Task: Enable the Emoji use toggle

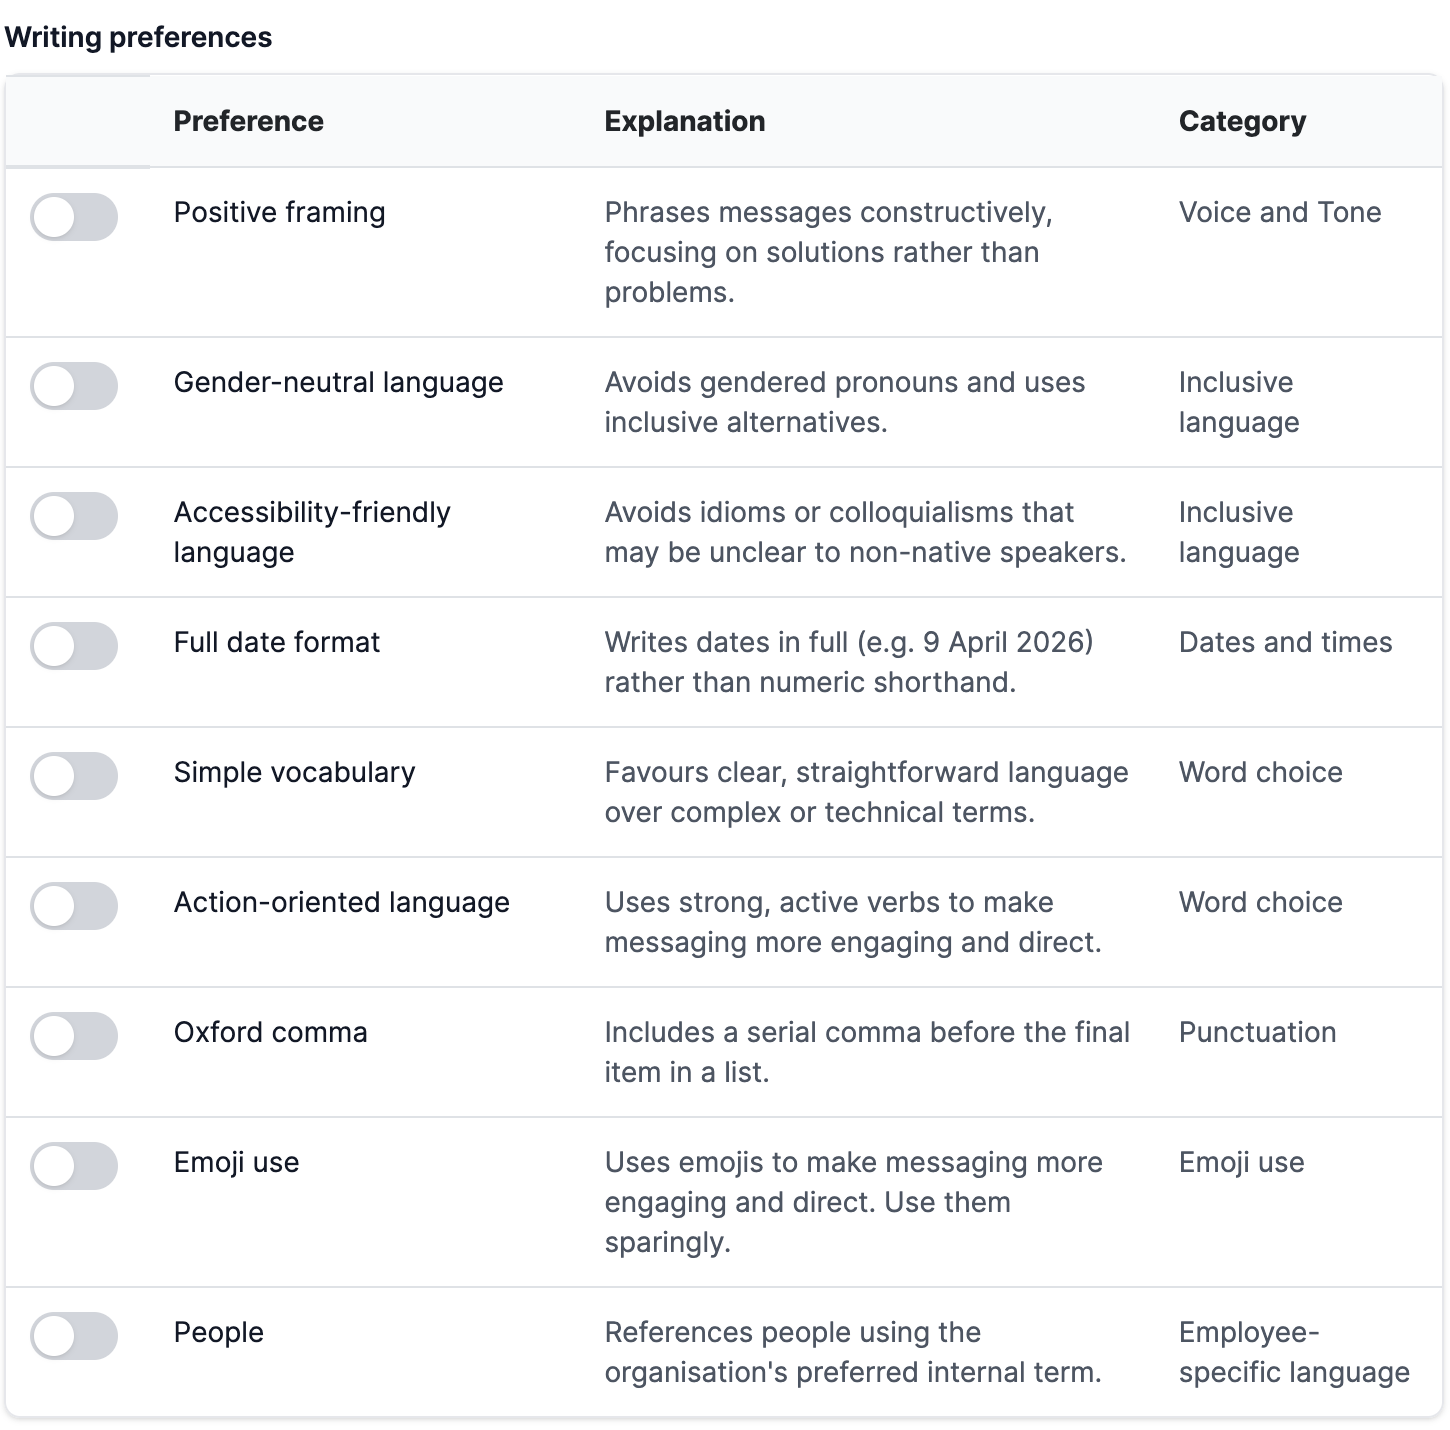Action: pos(74,1166)
